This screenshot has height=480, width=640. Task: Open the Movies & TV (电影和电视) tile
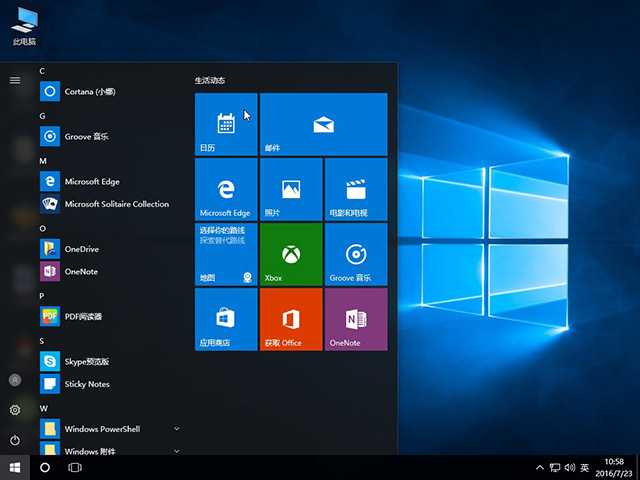[355, 189]
